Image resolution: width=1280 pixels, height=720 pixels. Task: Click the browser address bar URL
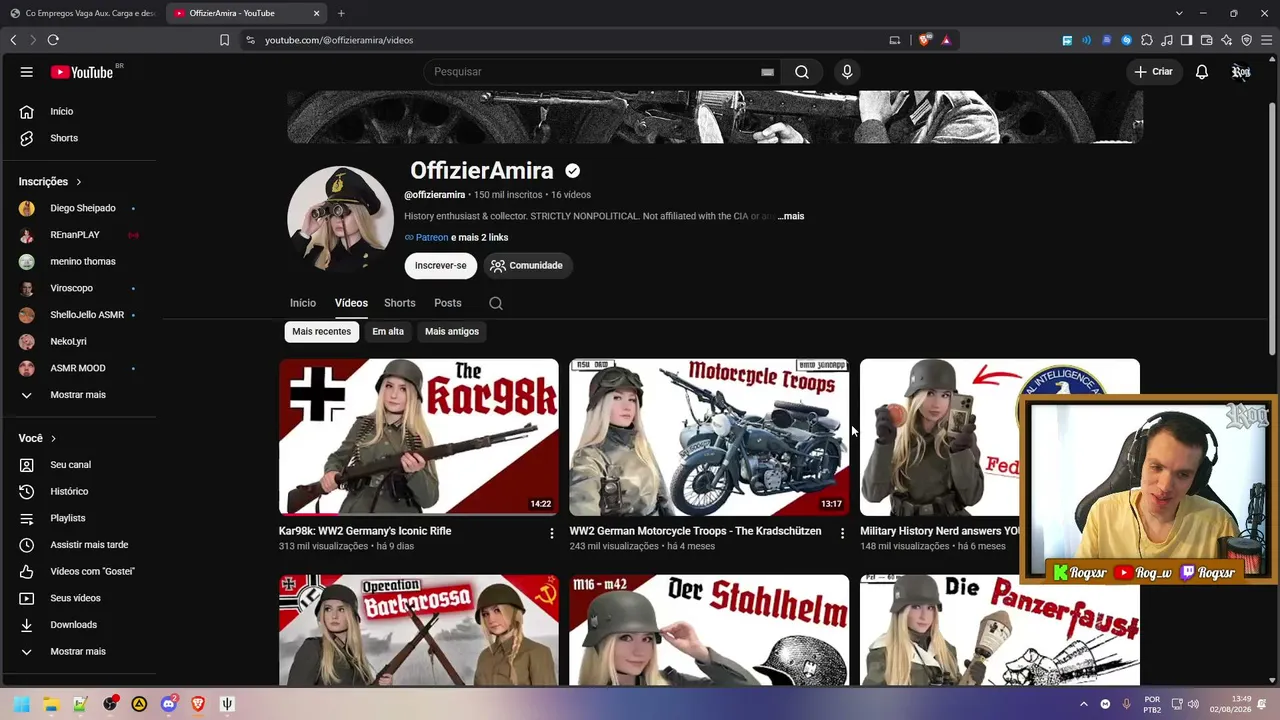[x=339, y=40]
